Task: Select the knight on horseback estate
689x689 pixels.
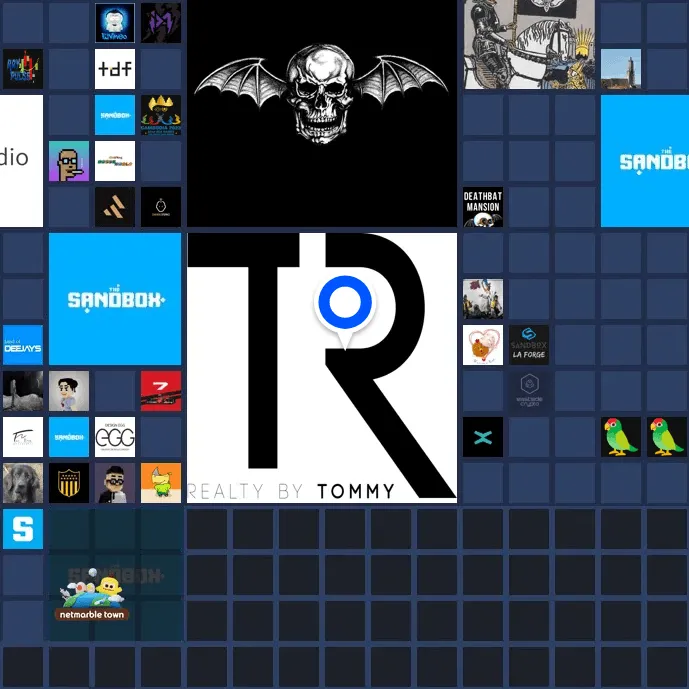Action: [529, 44]
